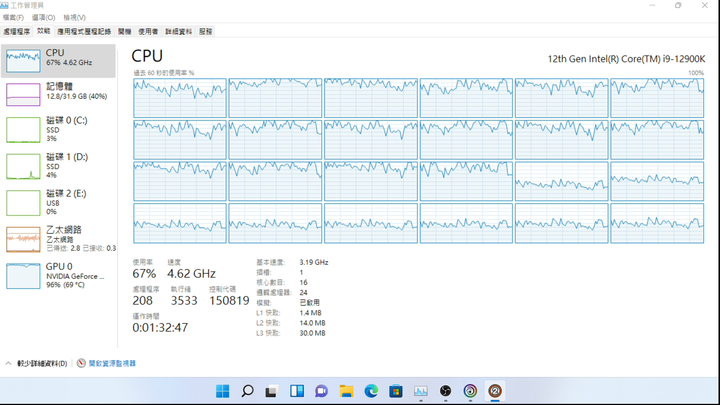Viewport: 720px width, 405px height.
Task: Open the 選項(O) menu
Action: click(44, 17)
